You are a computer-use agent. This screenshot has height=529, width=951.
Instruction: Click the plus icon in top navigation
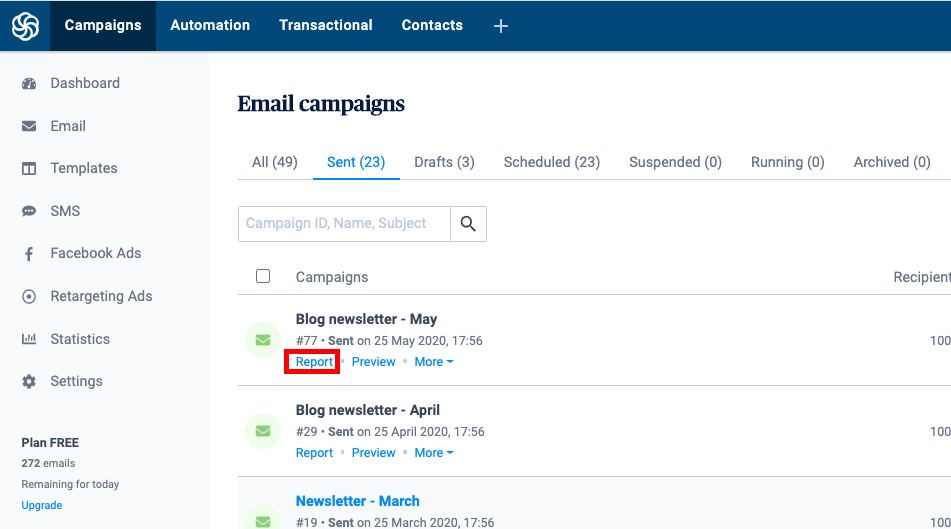[501, 26]
